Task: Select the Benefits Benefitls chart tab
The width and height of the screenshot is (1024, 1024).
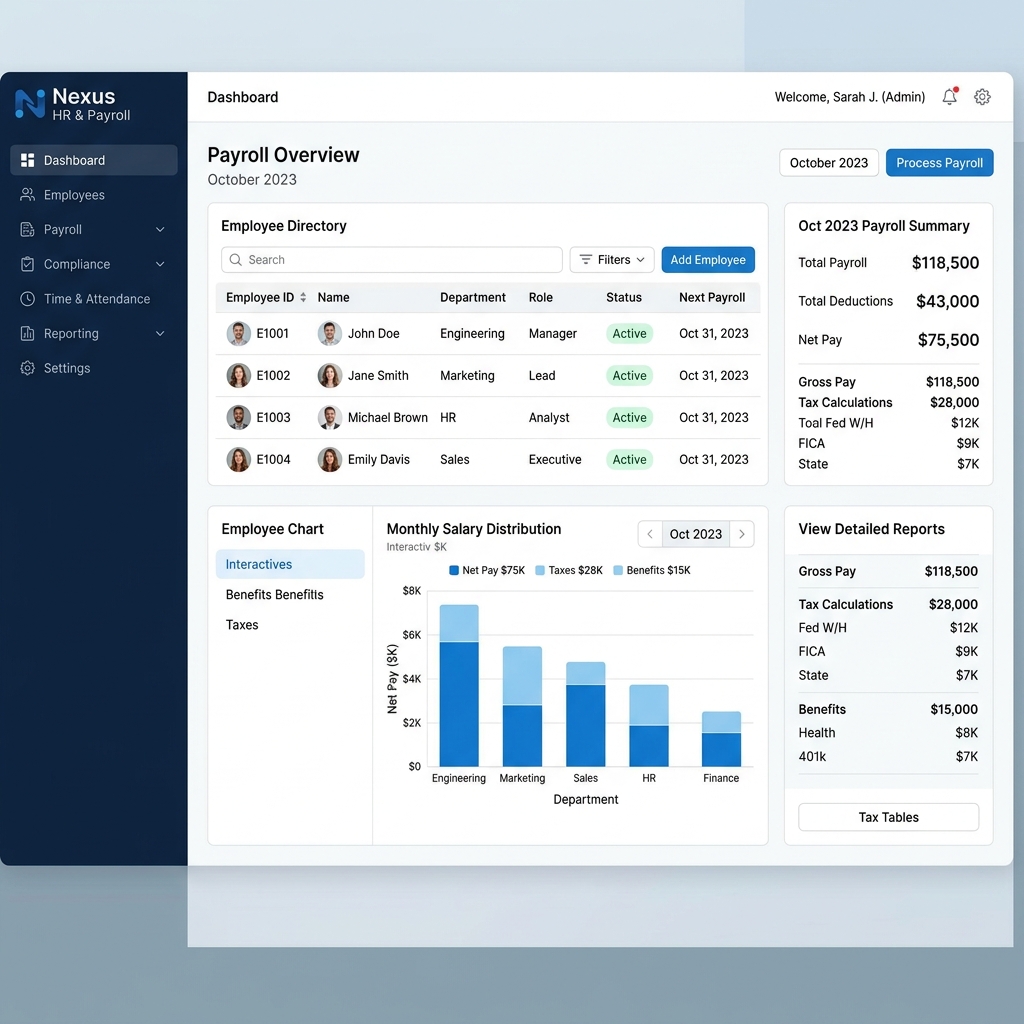Action: [290, 594]
